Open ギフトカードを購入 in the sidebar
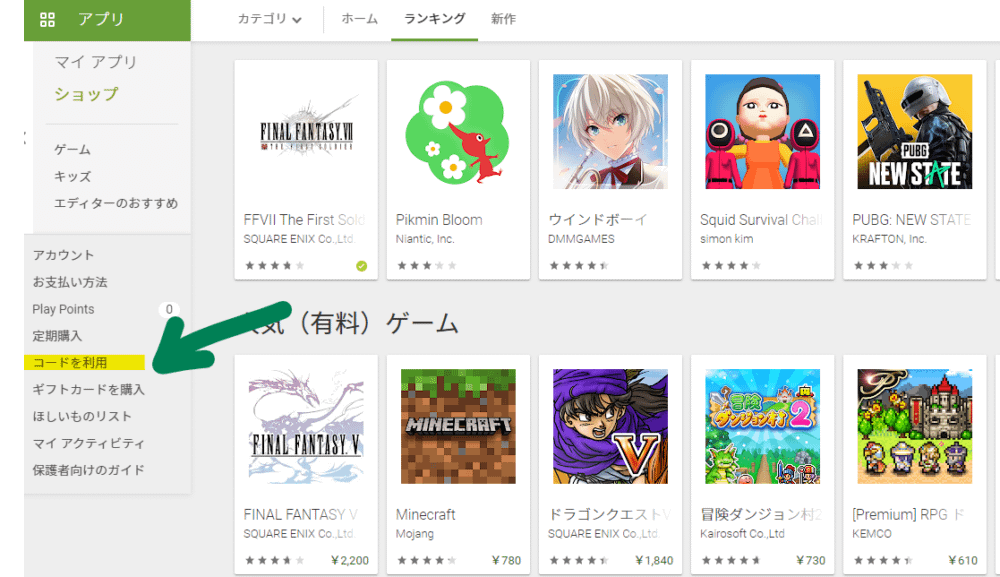The width and height of the screenshot is (1000, 577). coord(89,390)
